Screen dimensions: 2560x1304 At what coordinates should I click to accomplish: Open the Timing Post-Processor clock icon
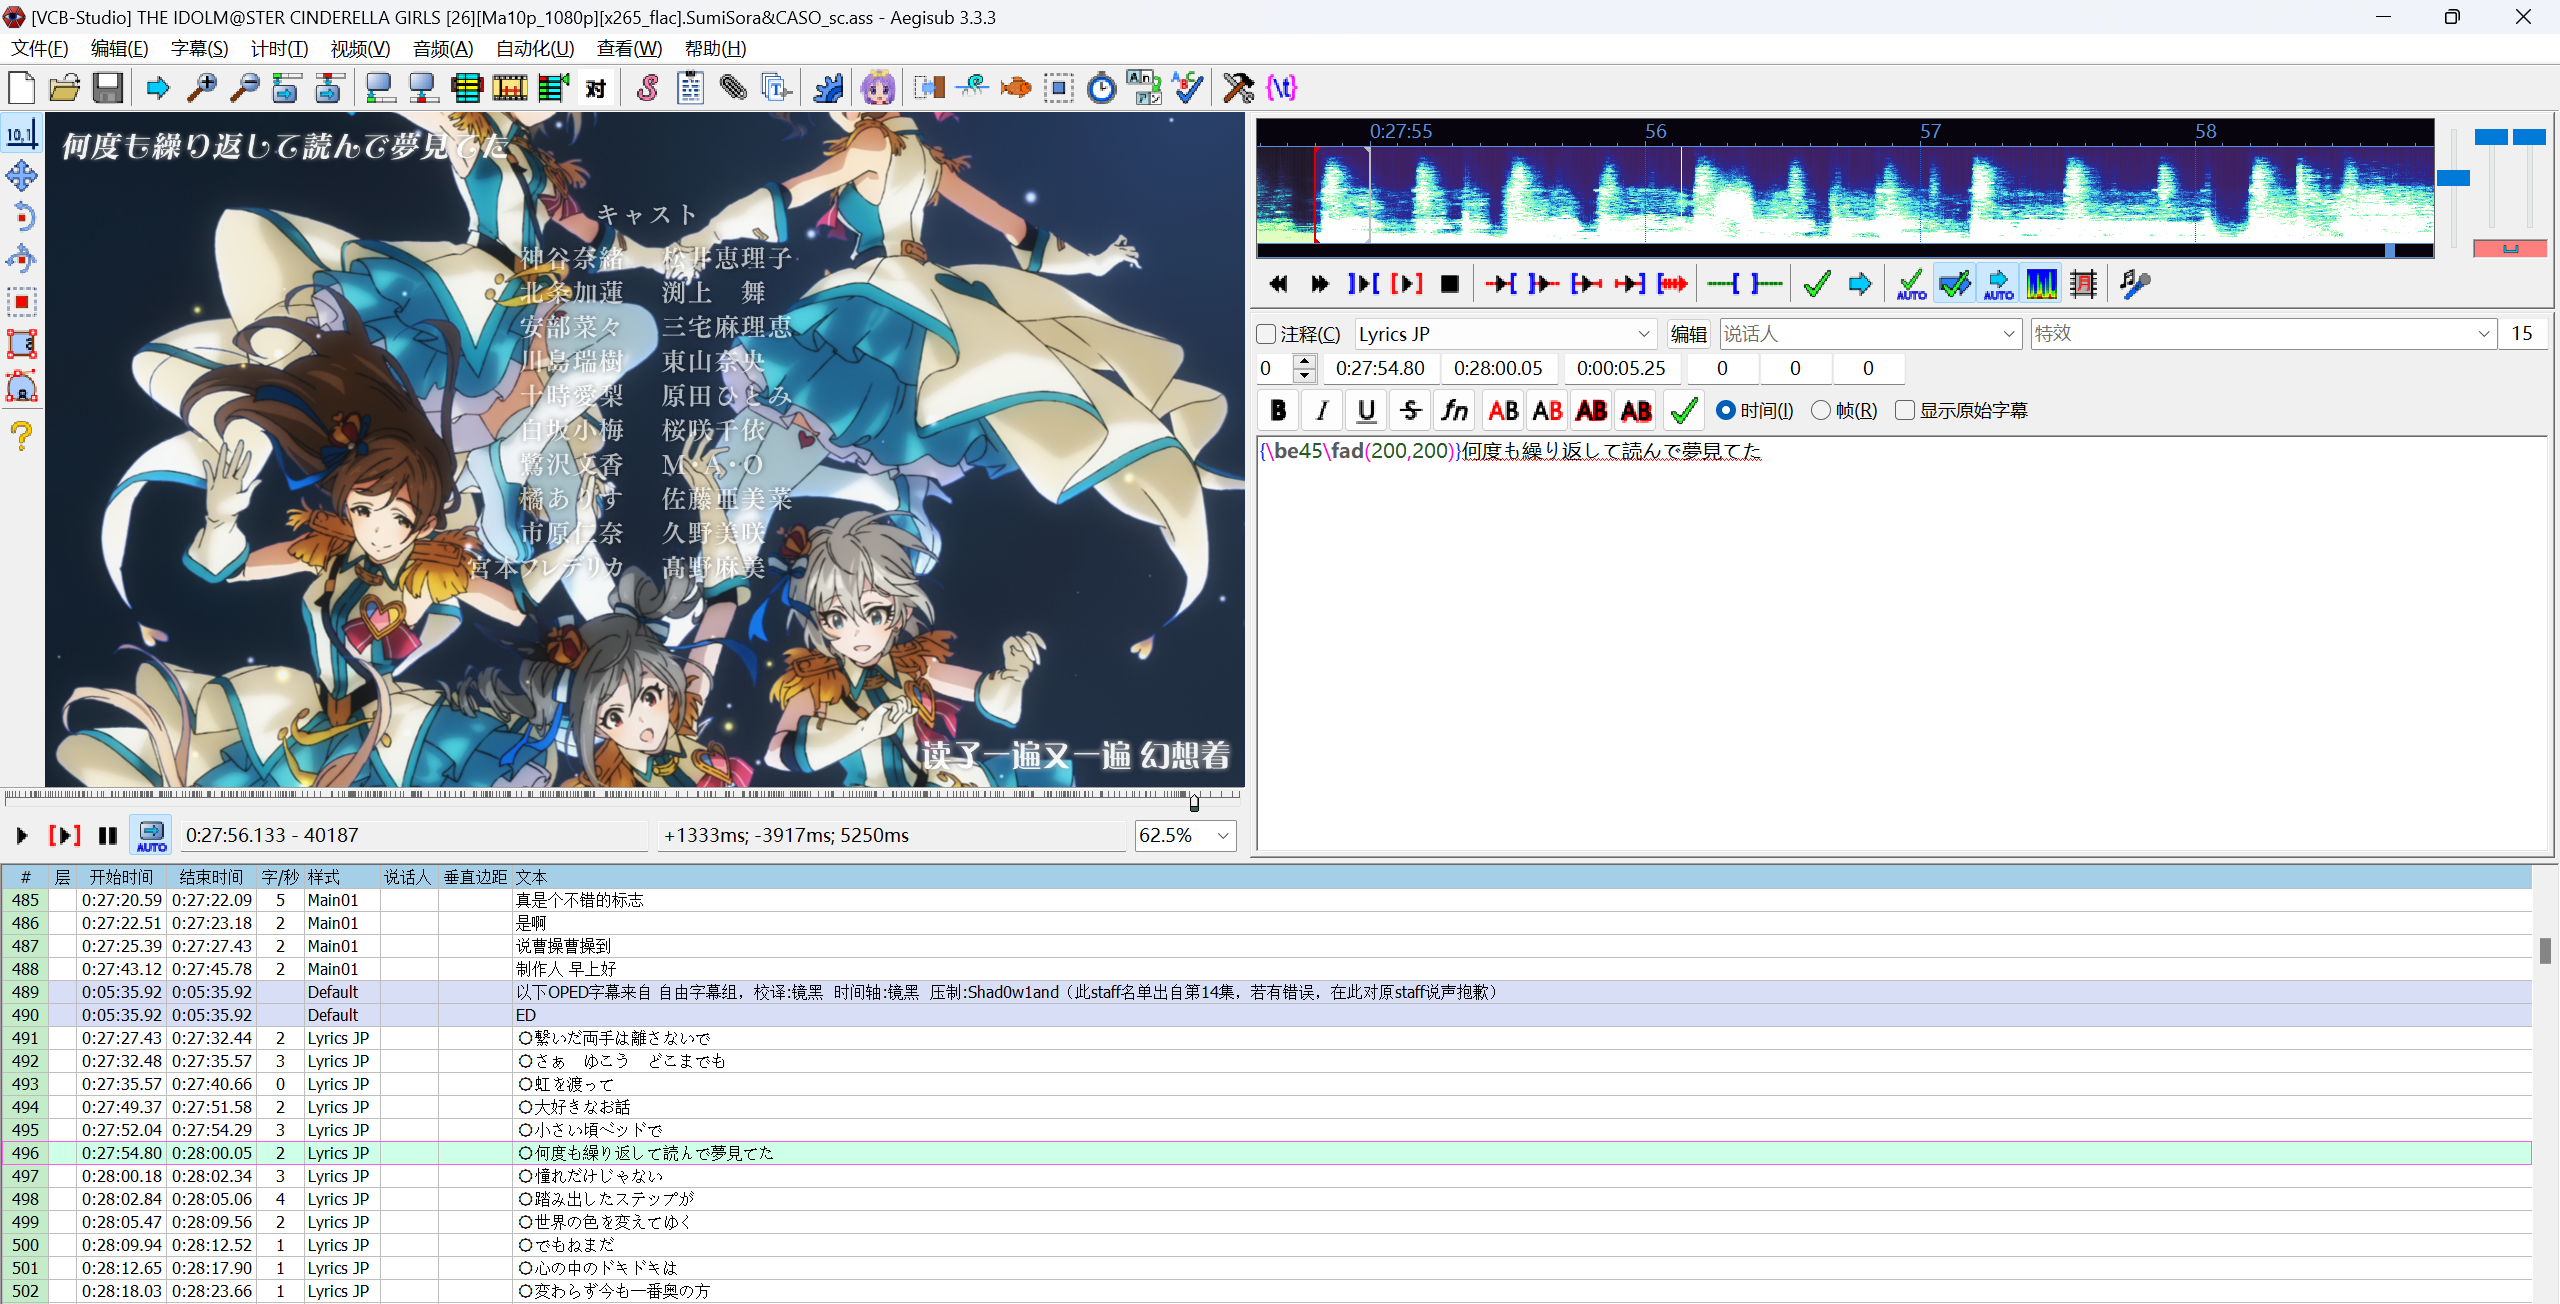1101,88
